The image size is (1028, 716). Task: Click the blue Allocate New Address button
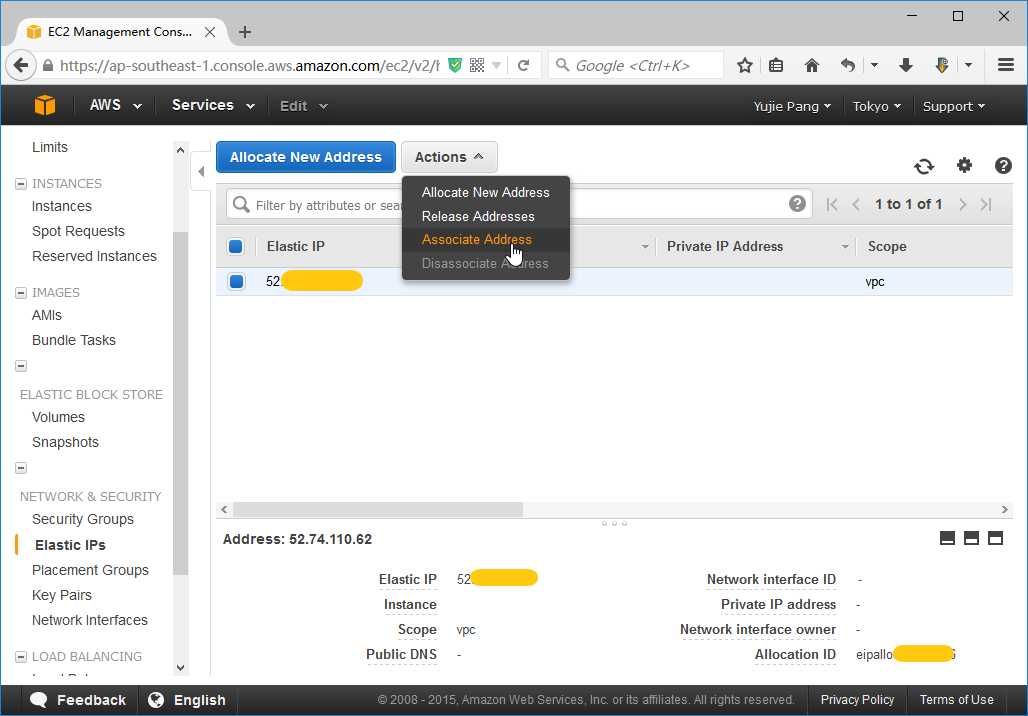tap(306, 157)
